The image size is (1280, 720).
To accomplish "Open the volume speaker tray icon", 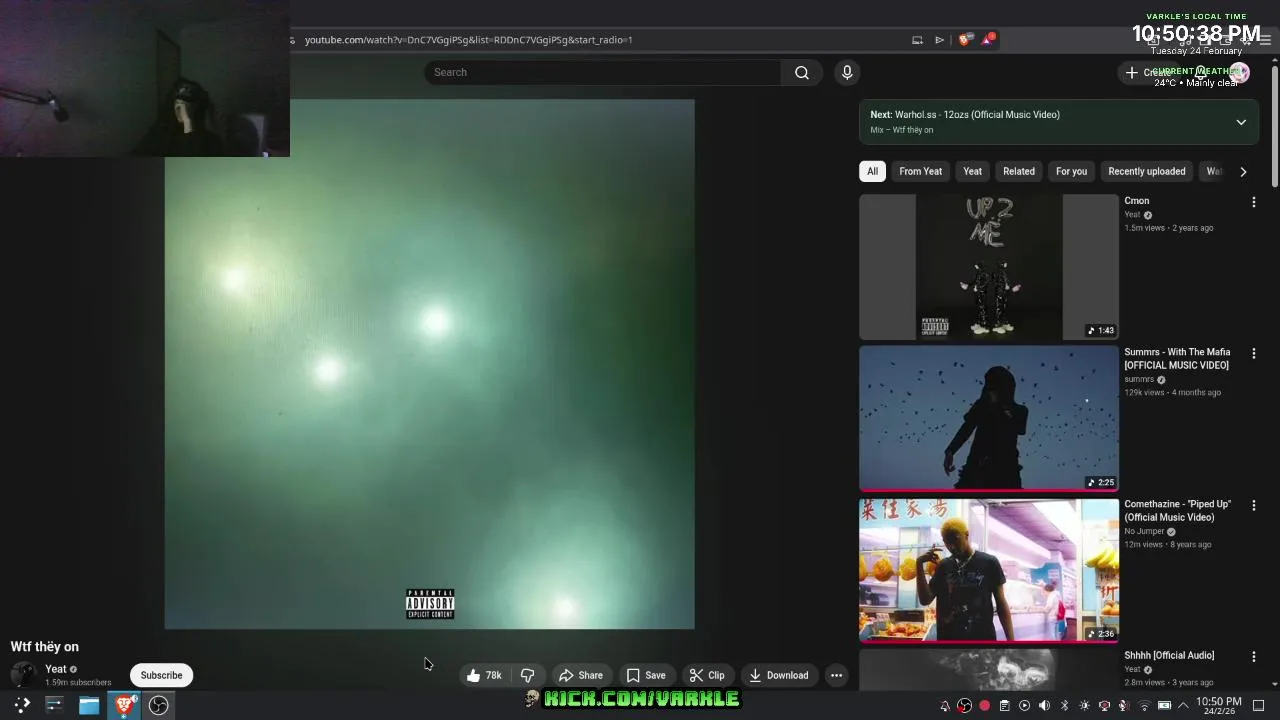I will (1044, 706).
